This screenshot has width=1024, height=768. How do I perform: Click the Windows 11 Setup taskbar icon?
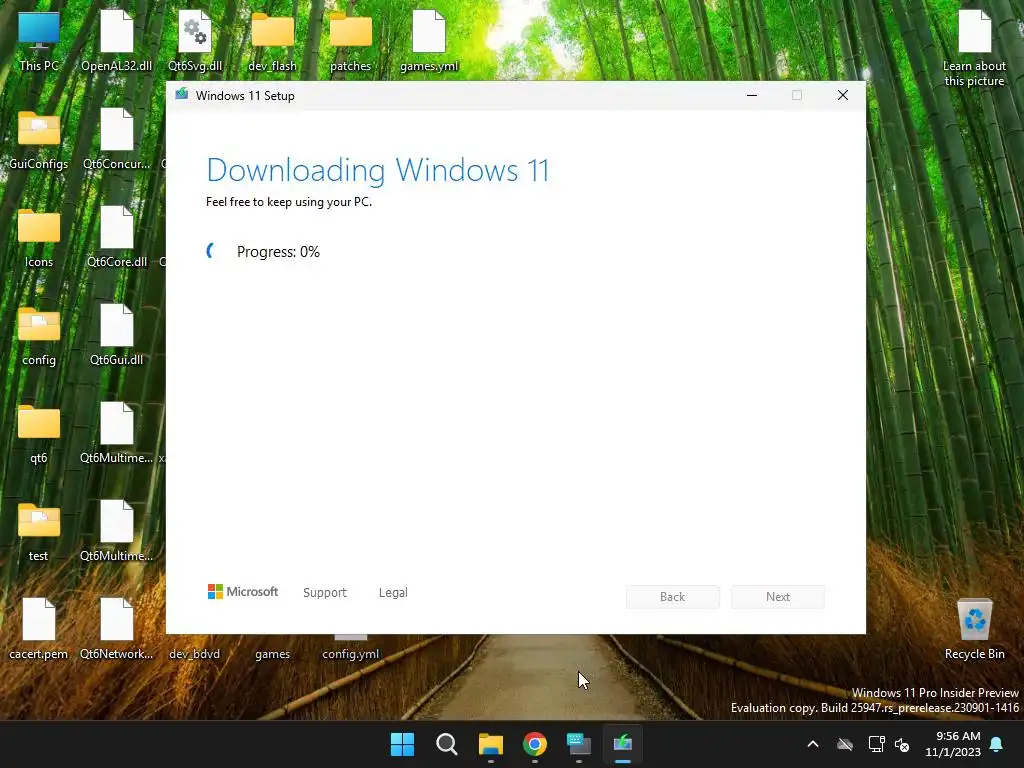pos(623,744)
